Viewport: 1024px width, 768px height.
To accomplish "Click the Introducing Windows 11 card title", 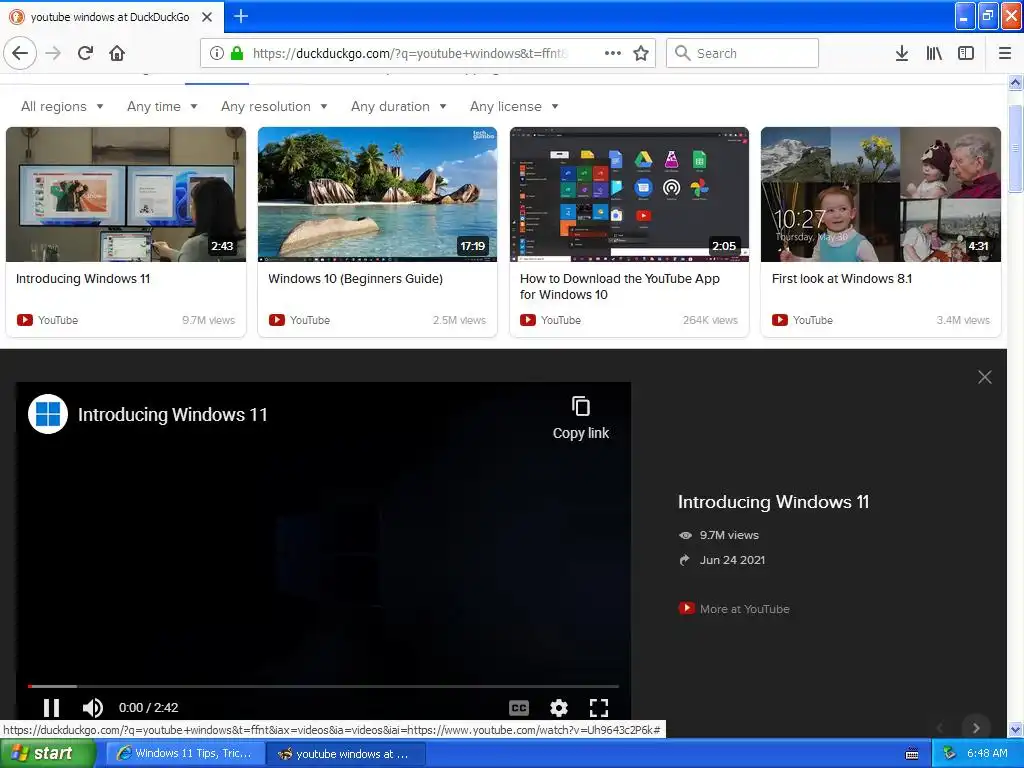I will 83,279.
